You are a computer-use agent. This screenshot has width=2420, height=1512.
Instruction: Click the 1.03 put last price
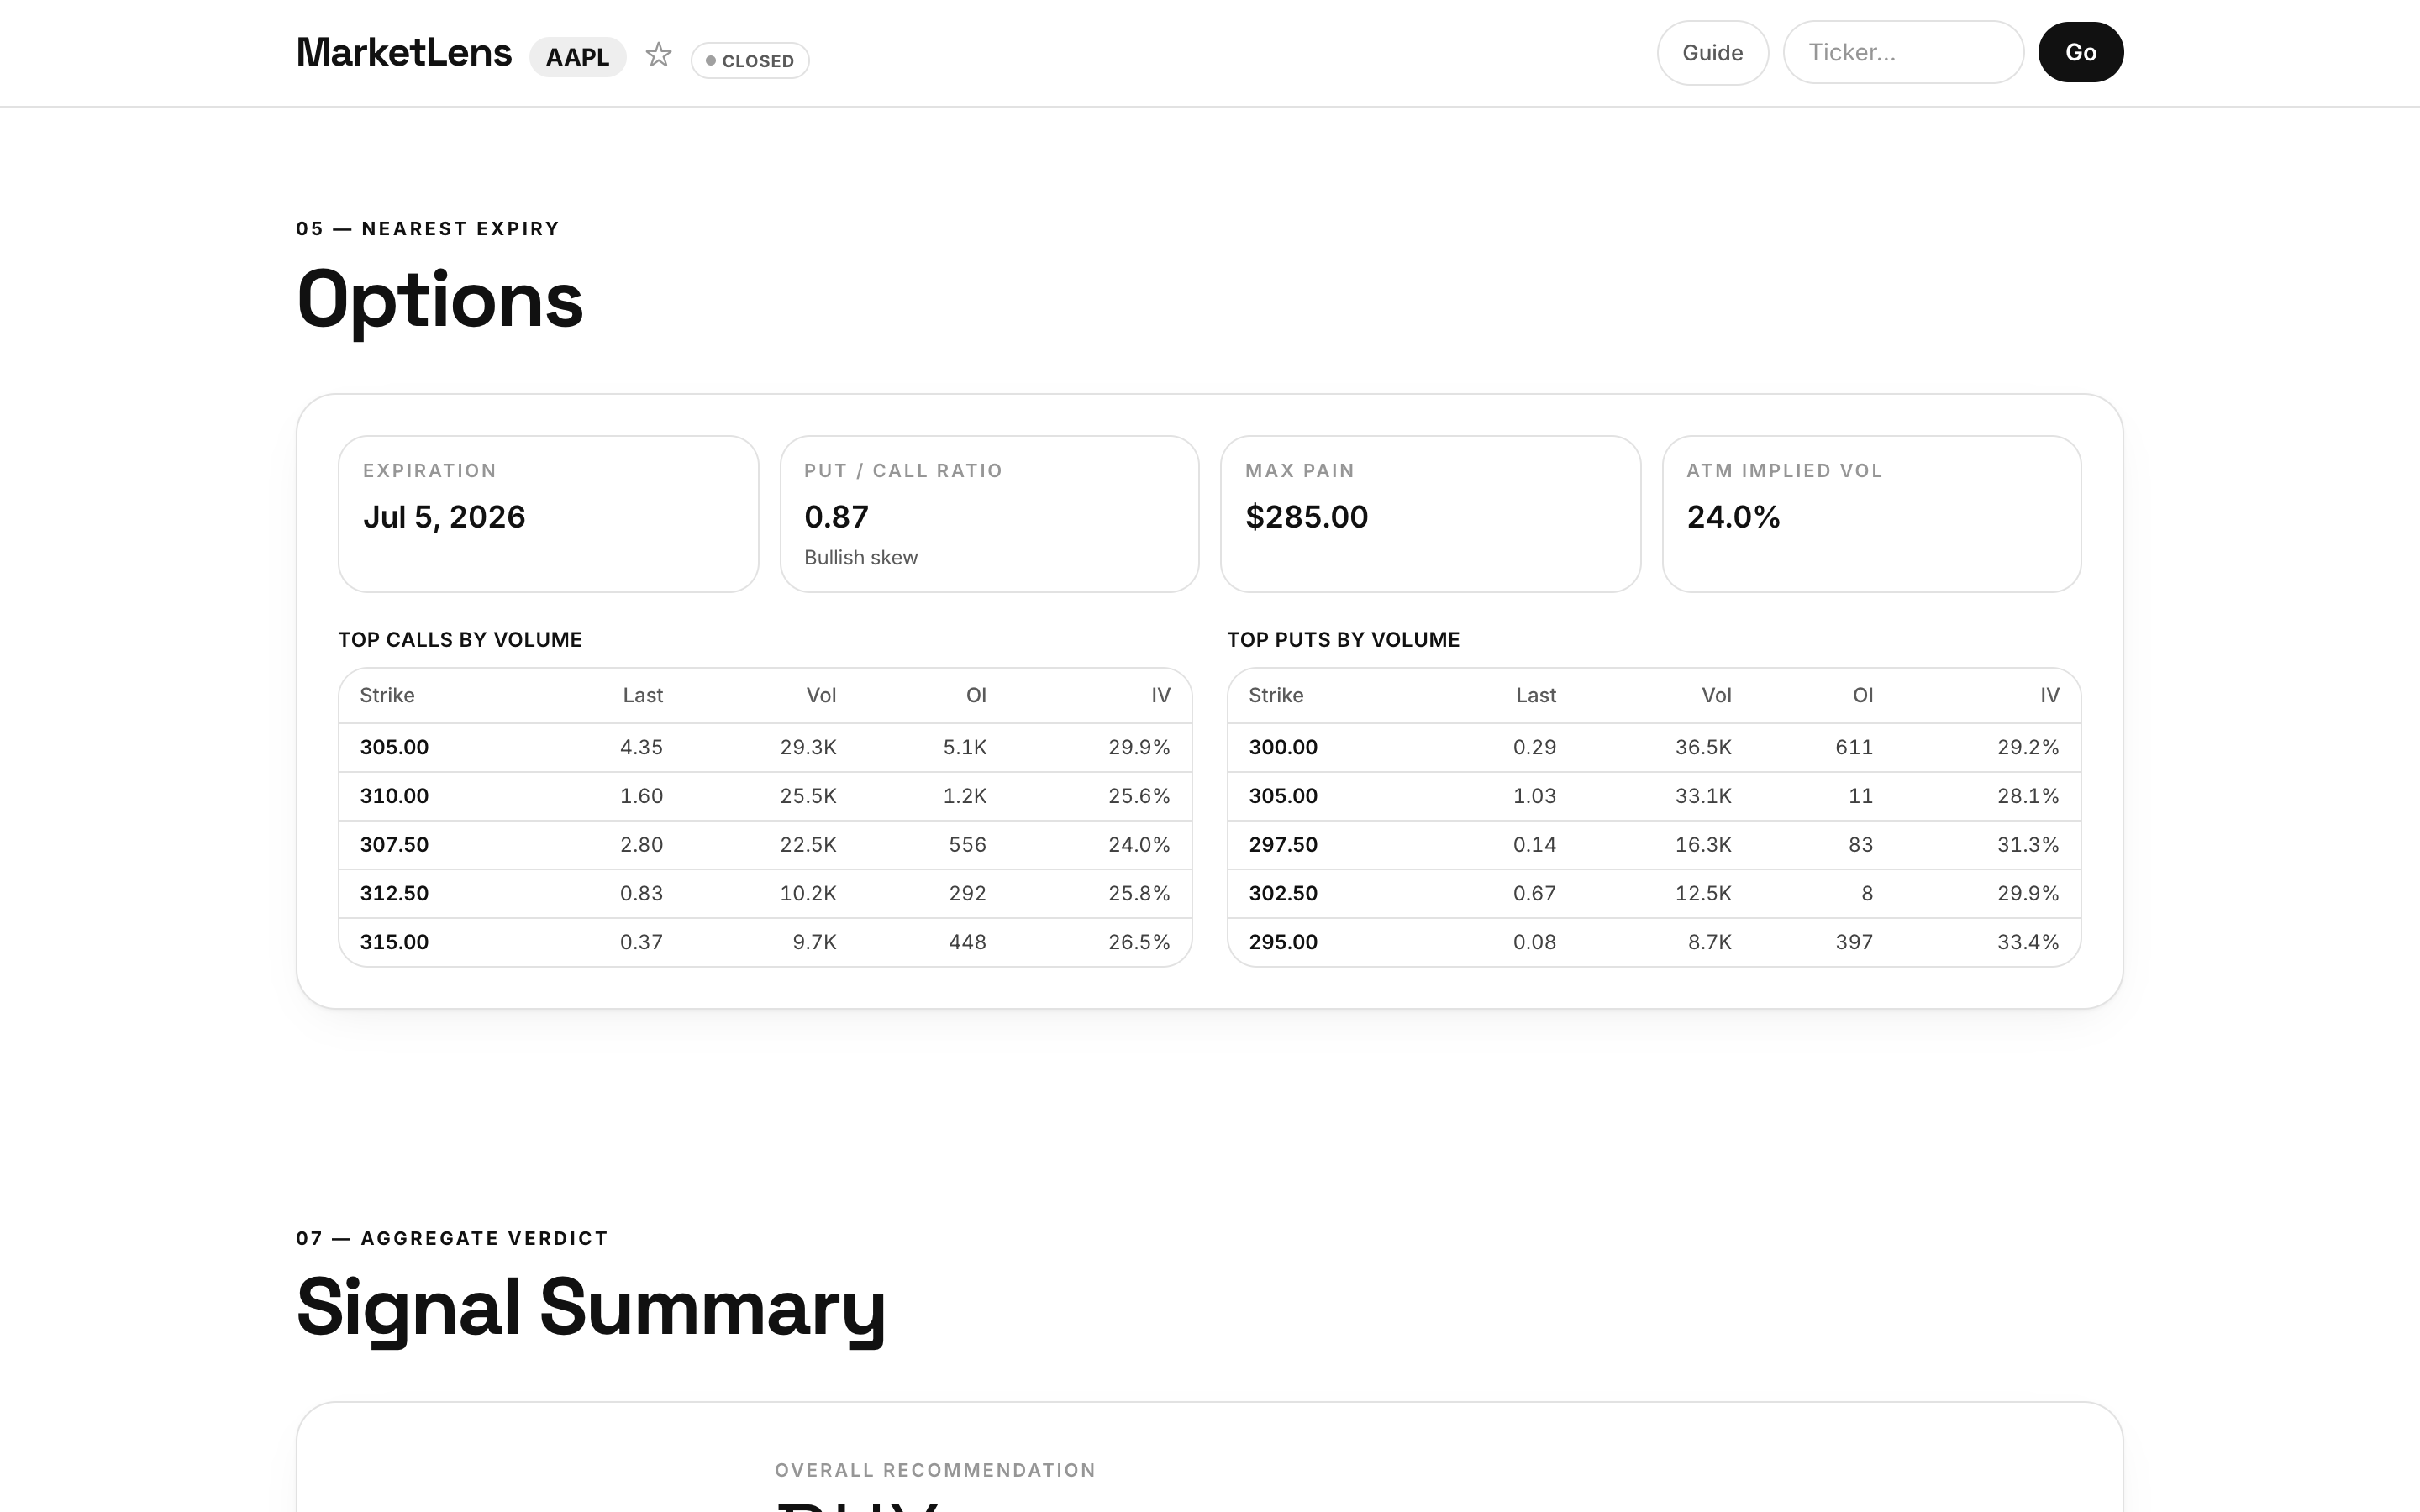pyautogui.click(x=1534, y=796)
